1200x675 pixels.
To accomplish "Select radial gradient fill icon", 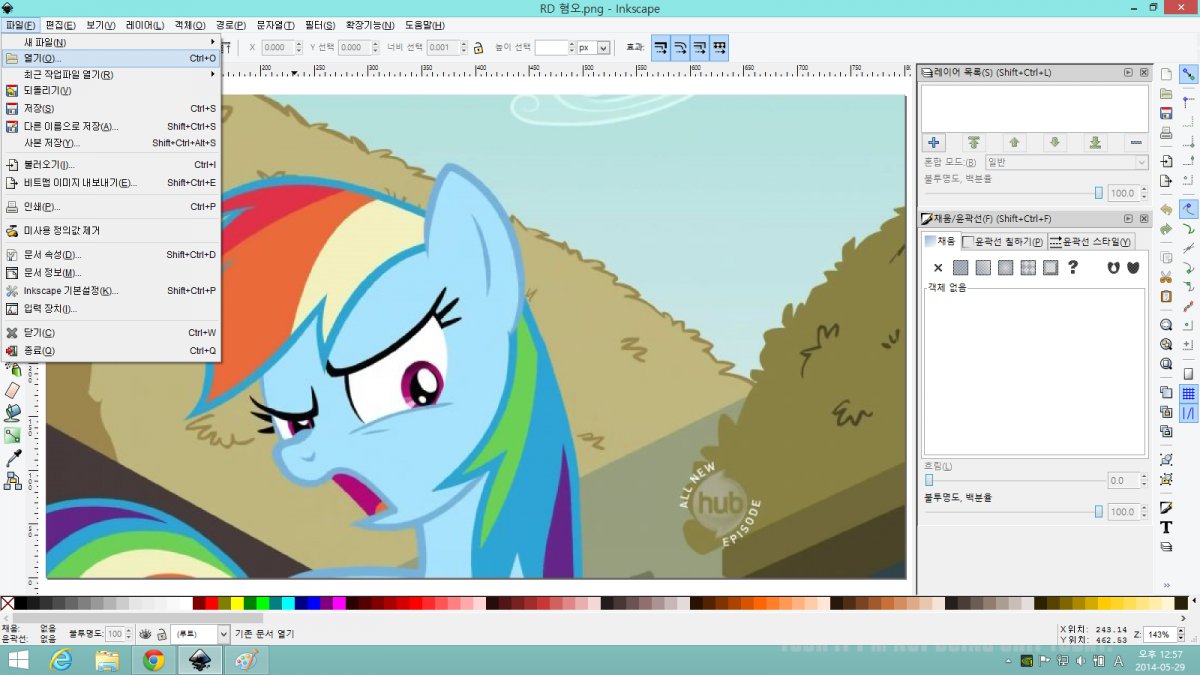I will (1005, 268).
